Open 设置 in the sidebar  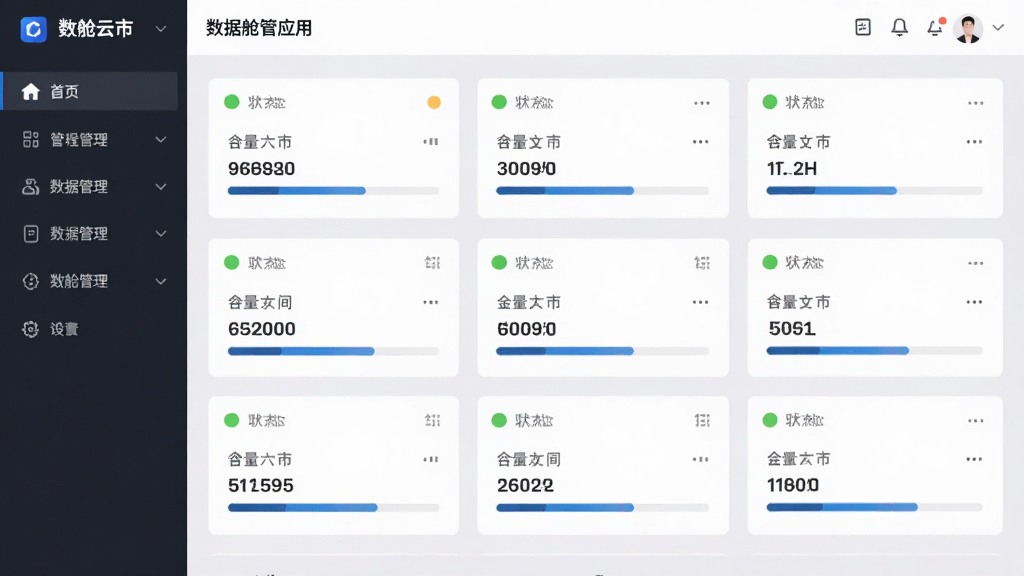point(90,329)
